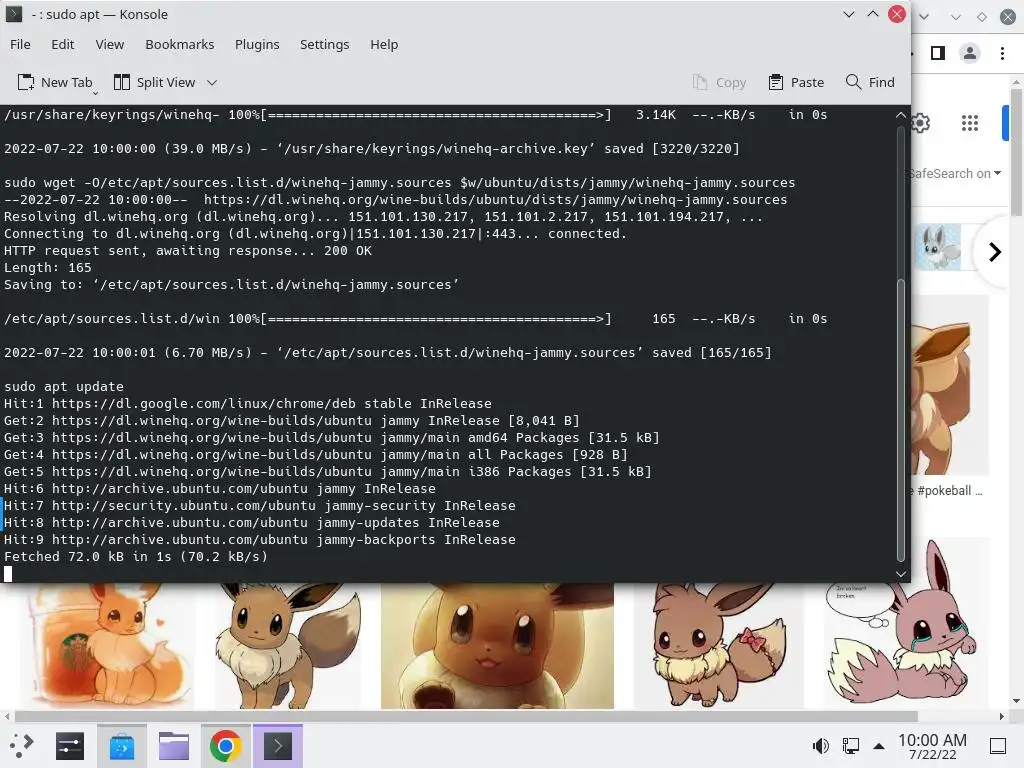Click the Konsole taskbar icon
This screenshot has height=768, width=1024.
(278, 745)
